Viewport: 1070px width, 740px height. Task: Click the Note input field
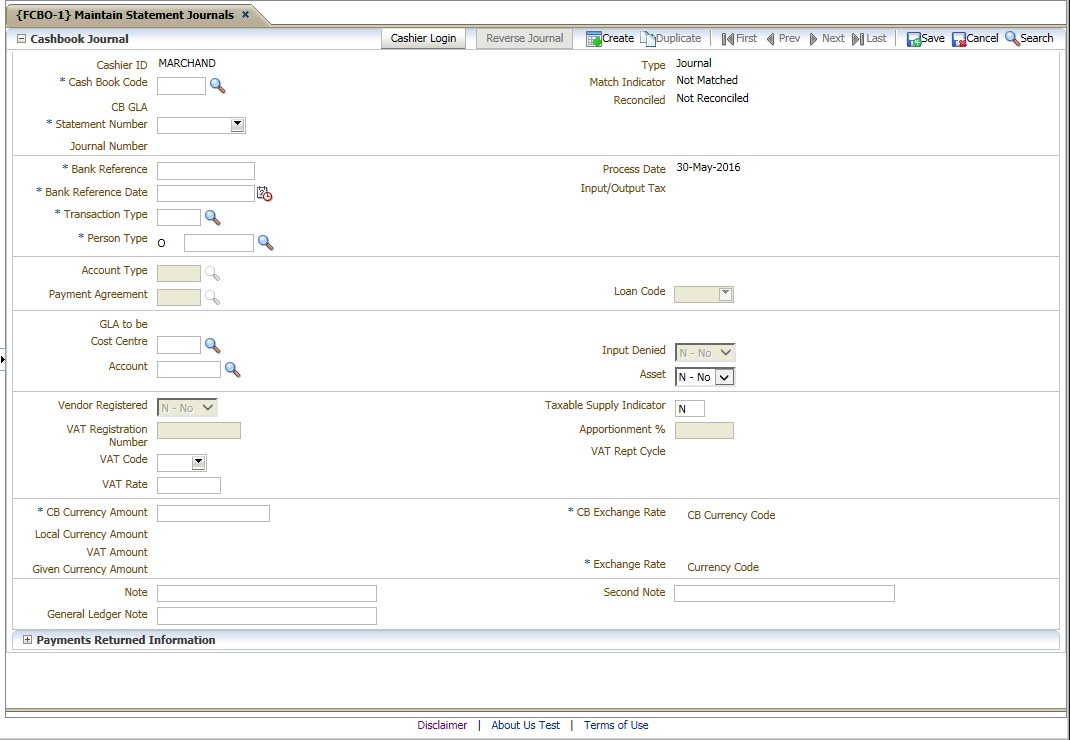pos(266,593)
